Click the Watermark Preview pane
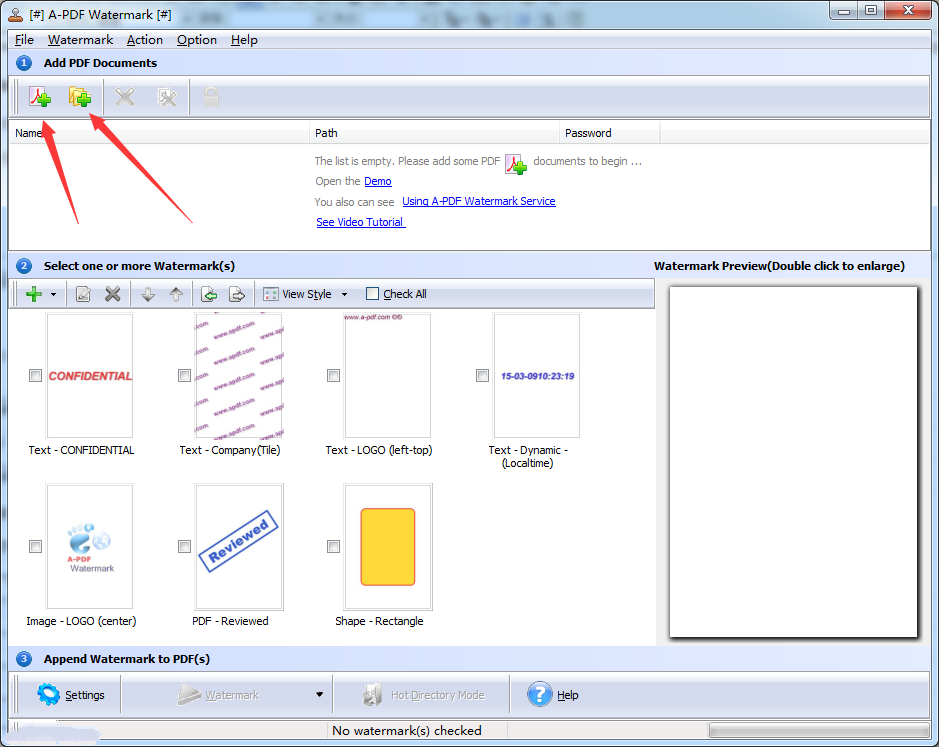Image resolution: width=939 pixels, height=747 pixels. tap(793, 462)
